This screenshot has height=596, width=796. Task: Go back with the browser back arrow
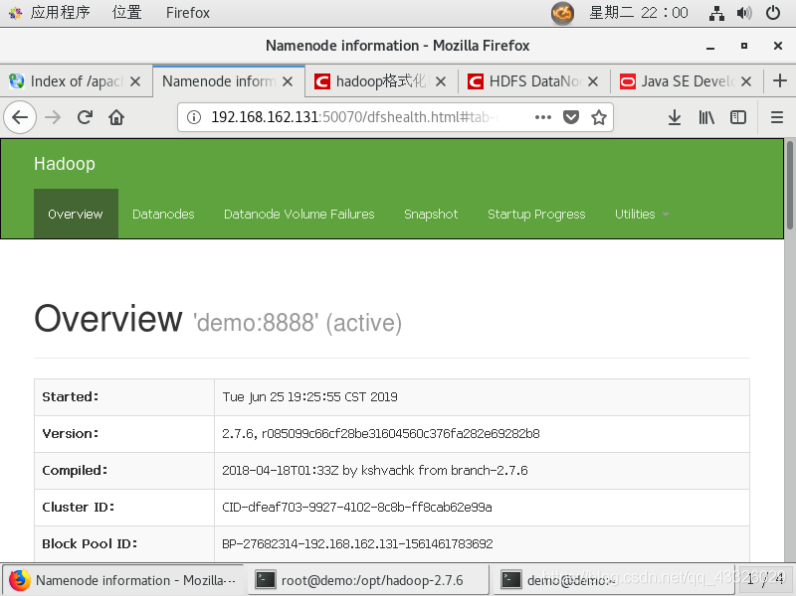click(20, 118)
